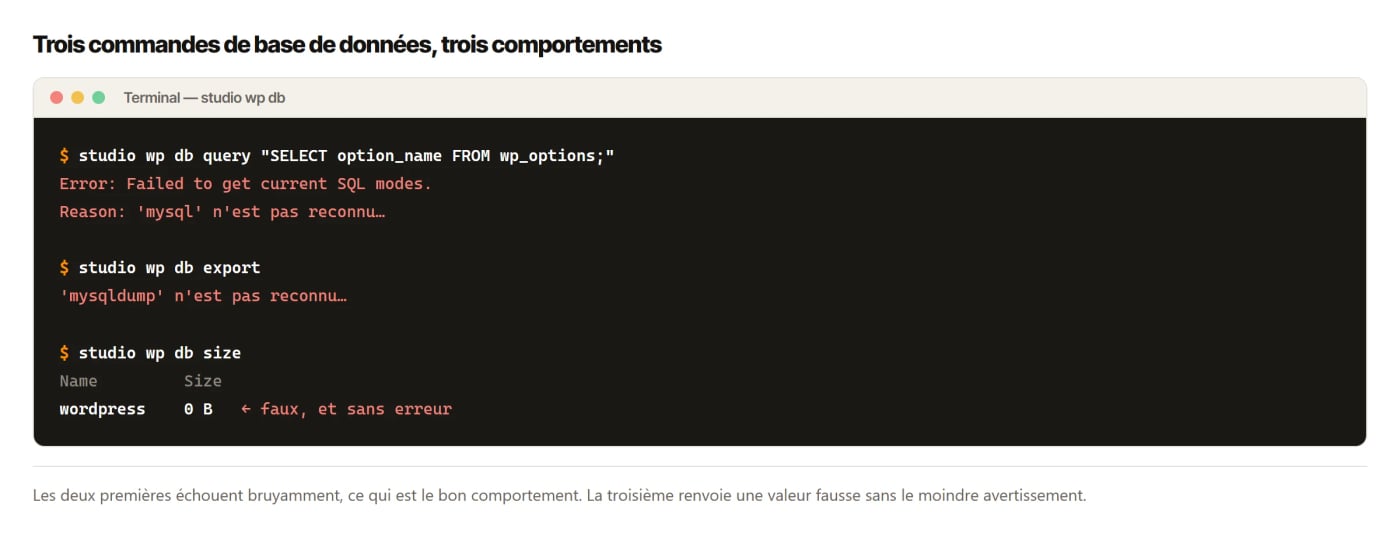Click the orange prompt before db size command
The image size is (1400, 537).
(x=64, y=353)
